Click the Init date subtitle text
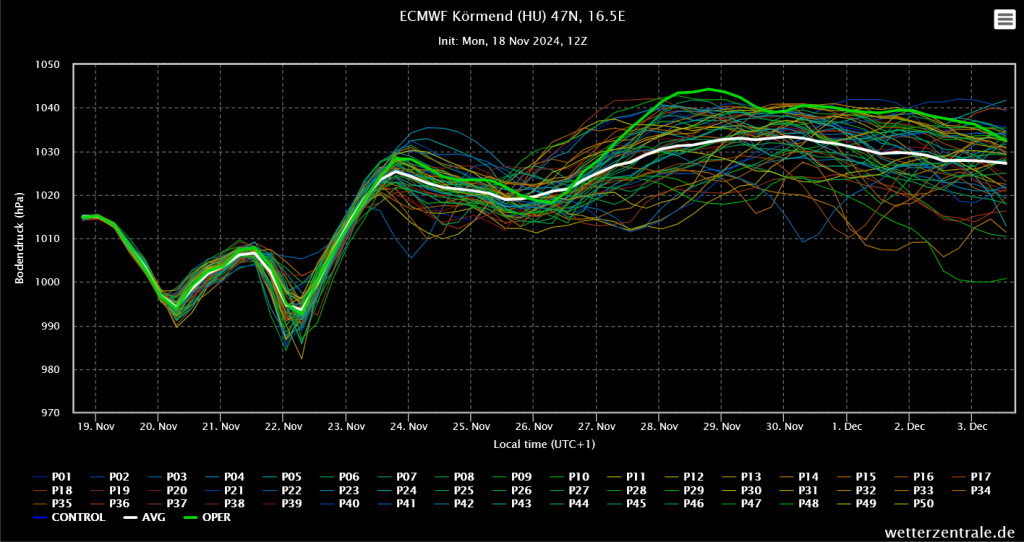The image size is (1024, 542). pyautogui.click(x=511, y=41)
